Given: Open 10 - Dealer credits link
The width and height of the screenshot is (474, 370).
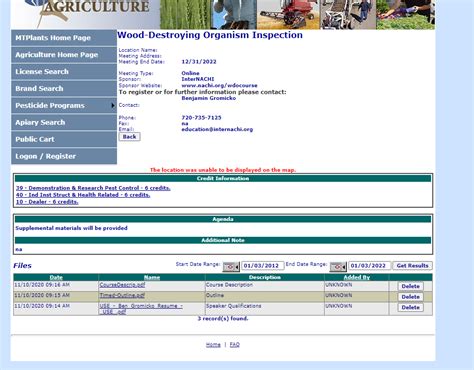Looking at the screenshot, I should (x=47, y=202).
